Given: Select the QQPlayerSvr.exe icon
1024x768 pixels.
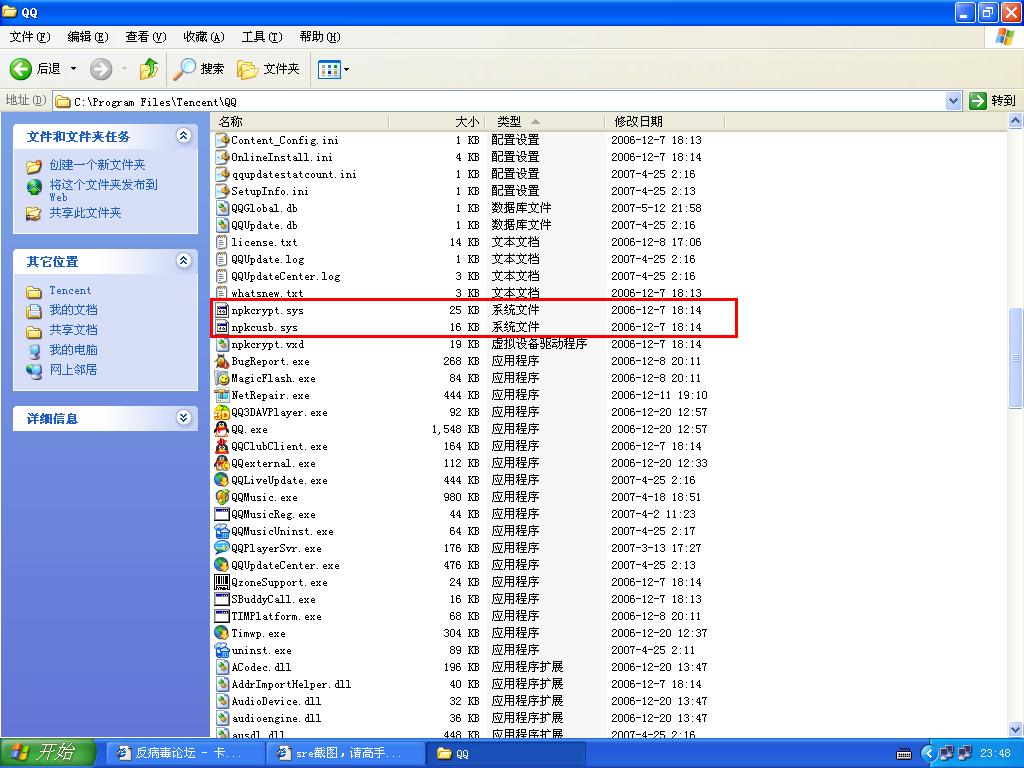Looking at the screenshot, I should coord(222,548).
